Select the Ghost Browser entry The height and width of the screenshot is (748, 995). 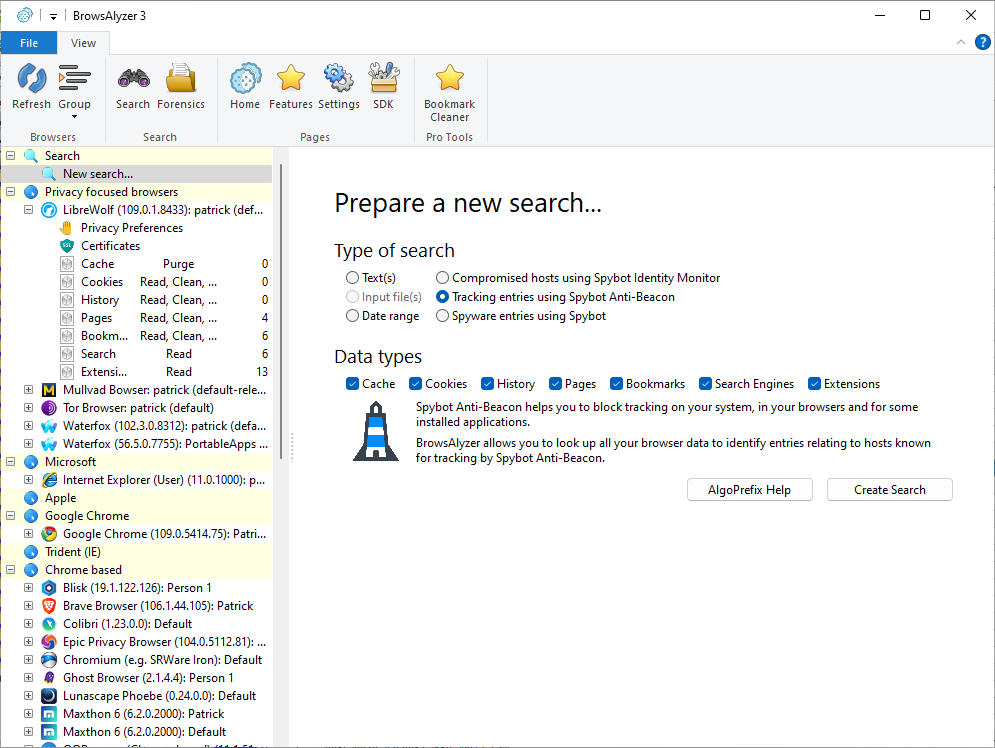pos(148,678)
